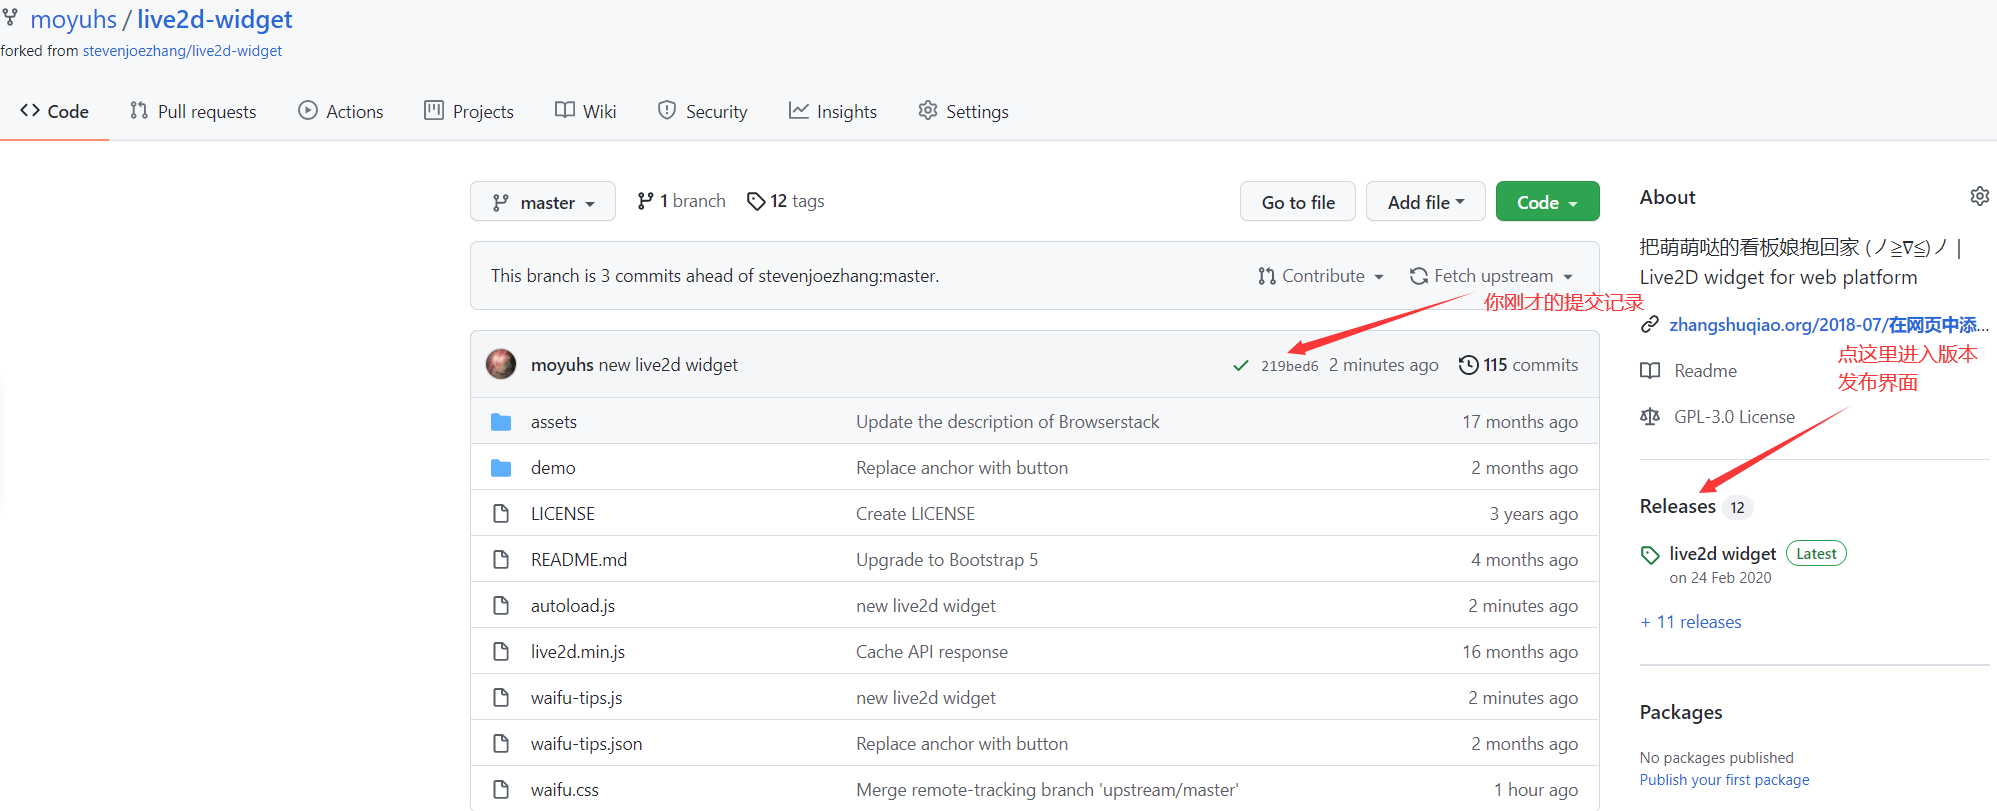View the 1 branch link
The image size is (1997, 811).
pos(681,201)
